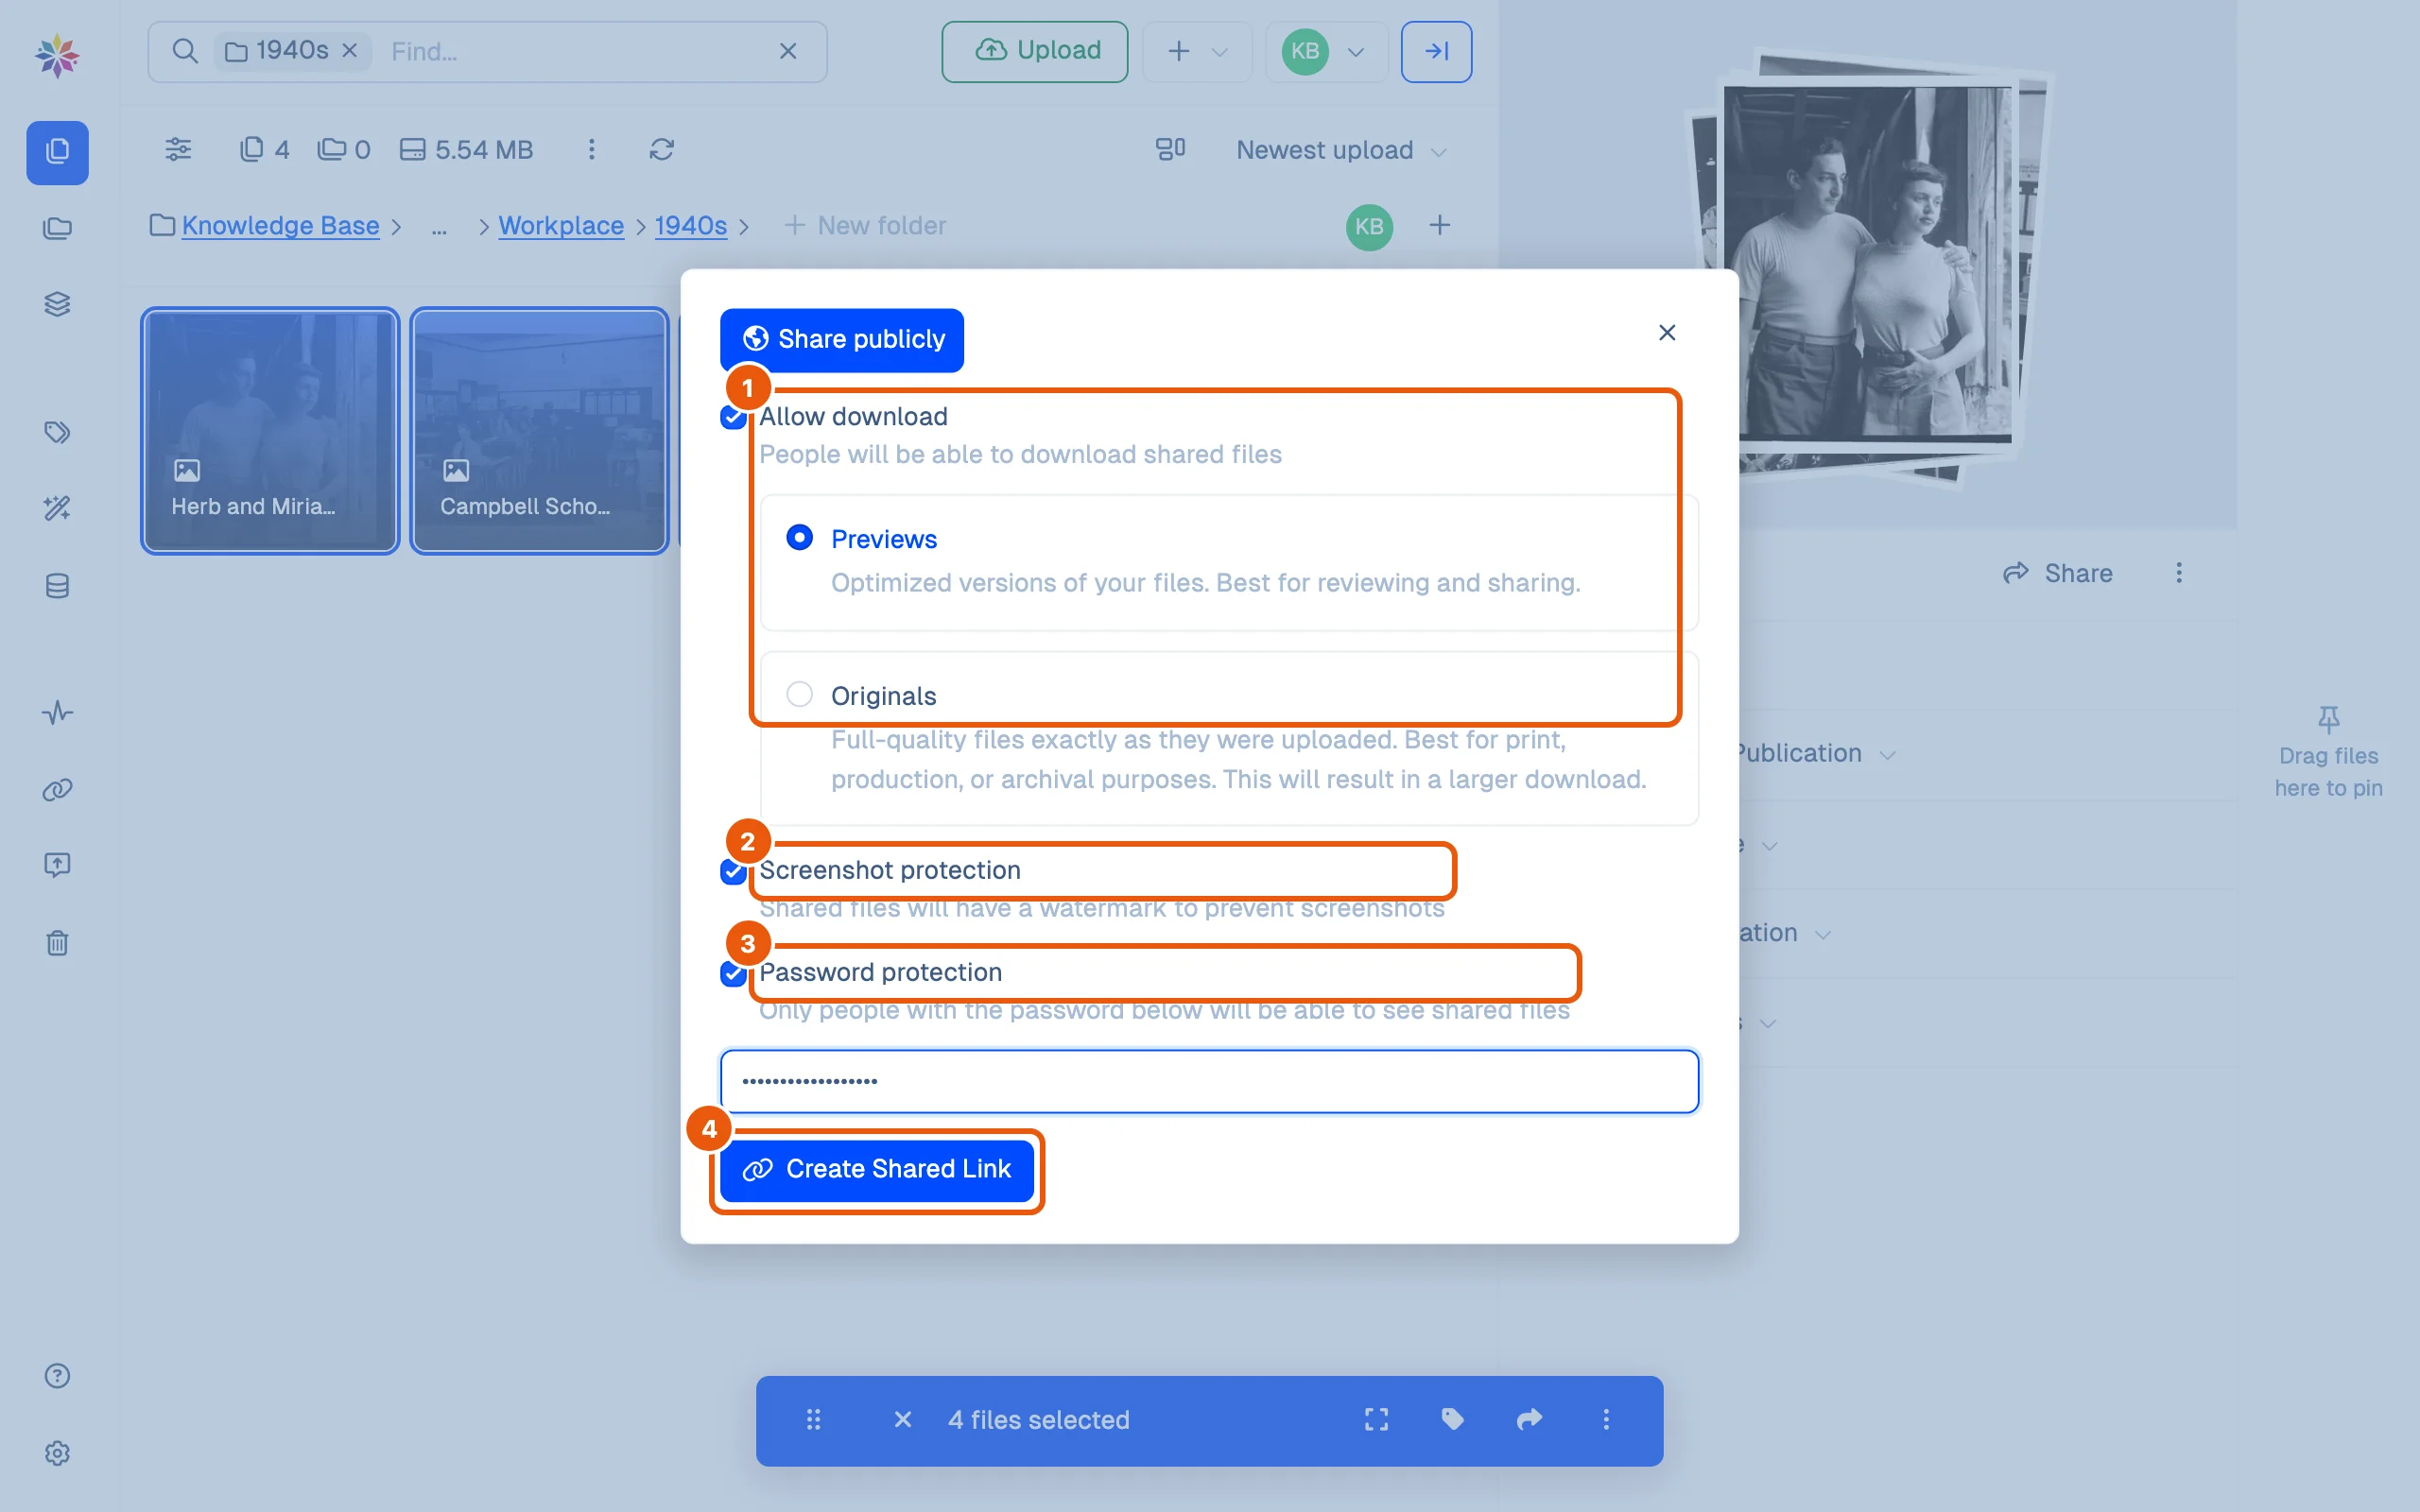Toggle the Password protection checkbox
The height and width of the screenshot is (1512, 2420).
[x=732, y=973]
